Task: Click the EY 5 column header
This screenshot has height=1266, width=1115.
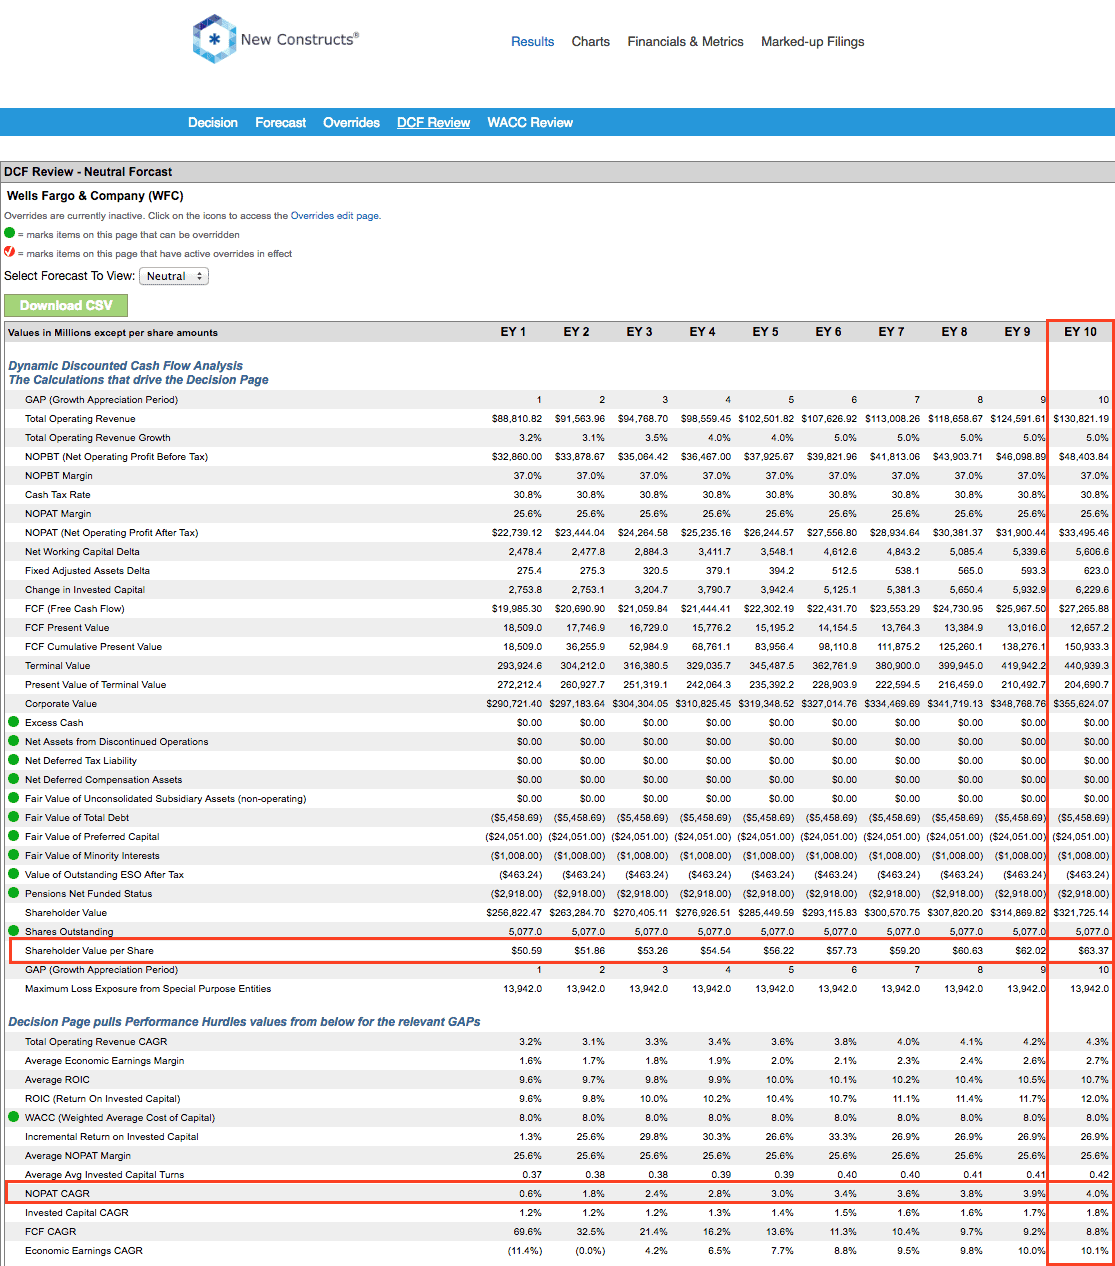Action: [x=765, y=332]
